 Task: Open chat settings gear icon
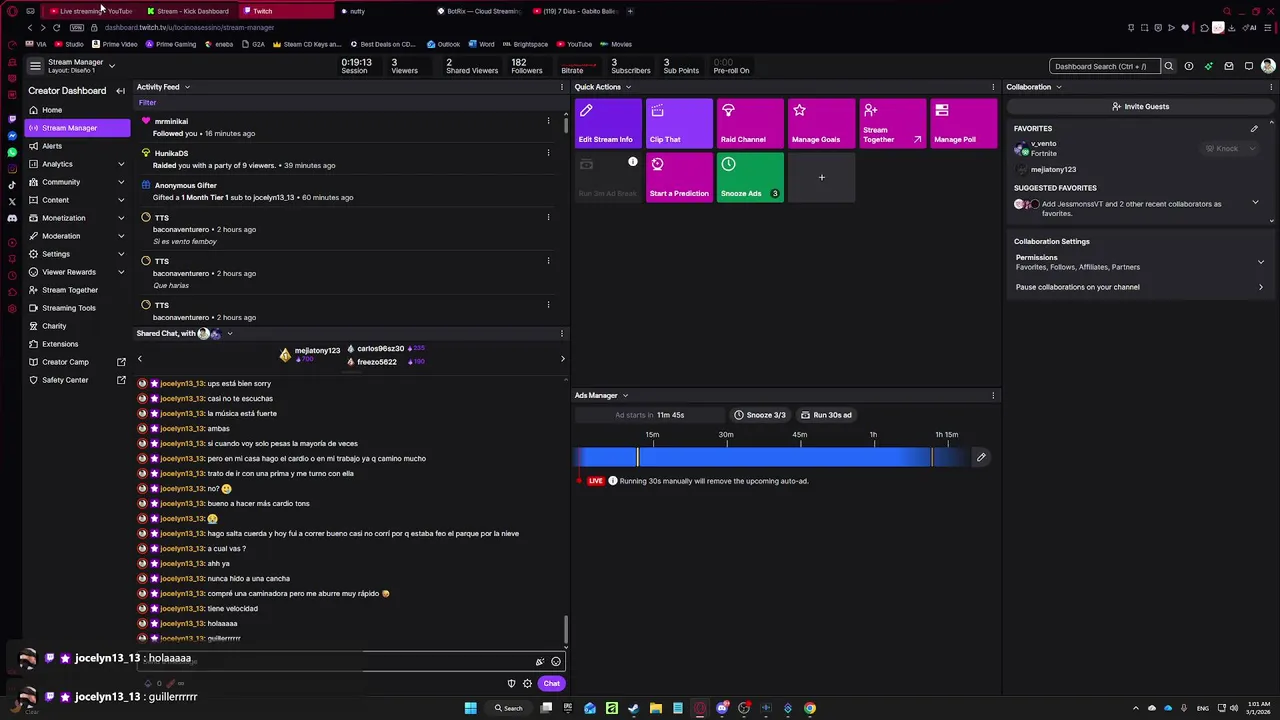[x=527, y=683]
